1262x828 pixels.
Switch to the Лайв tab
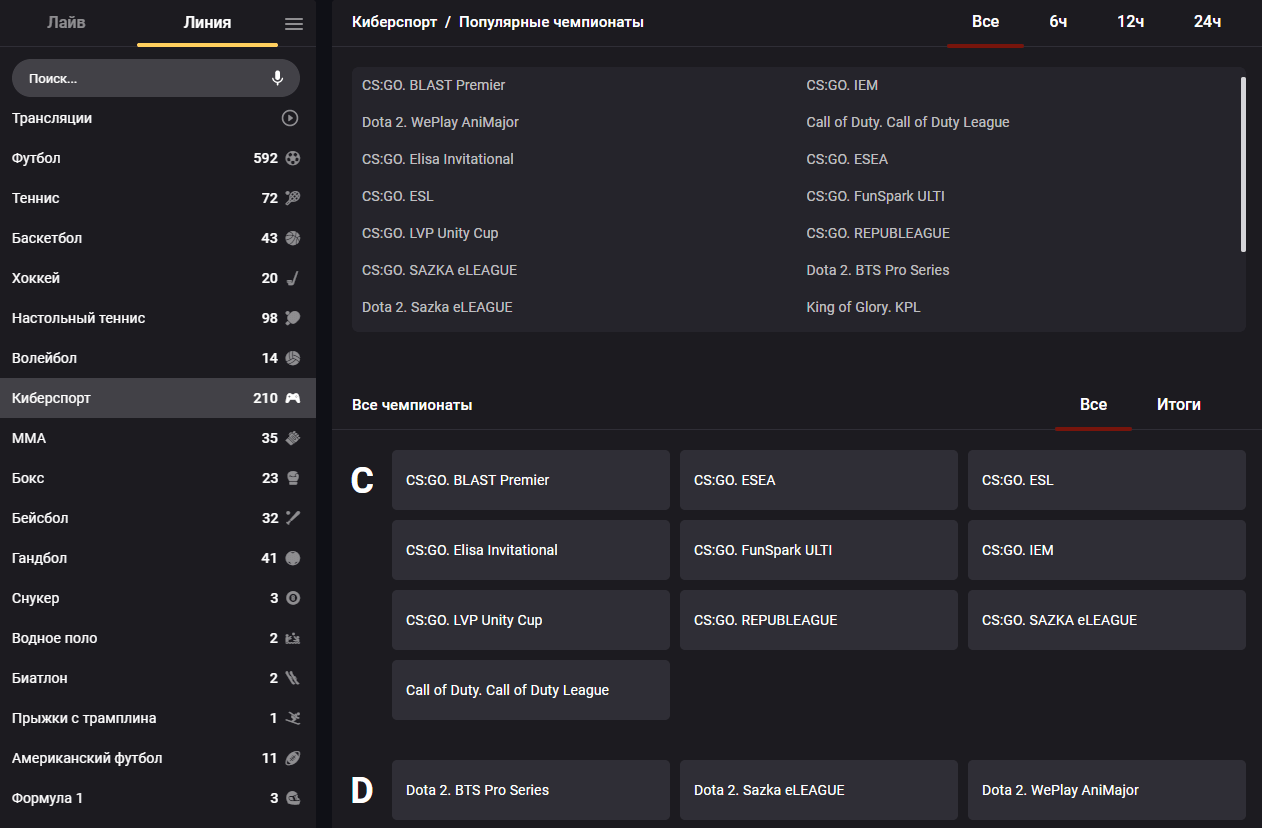coord(66,23)
